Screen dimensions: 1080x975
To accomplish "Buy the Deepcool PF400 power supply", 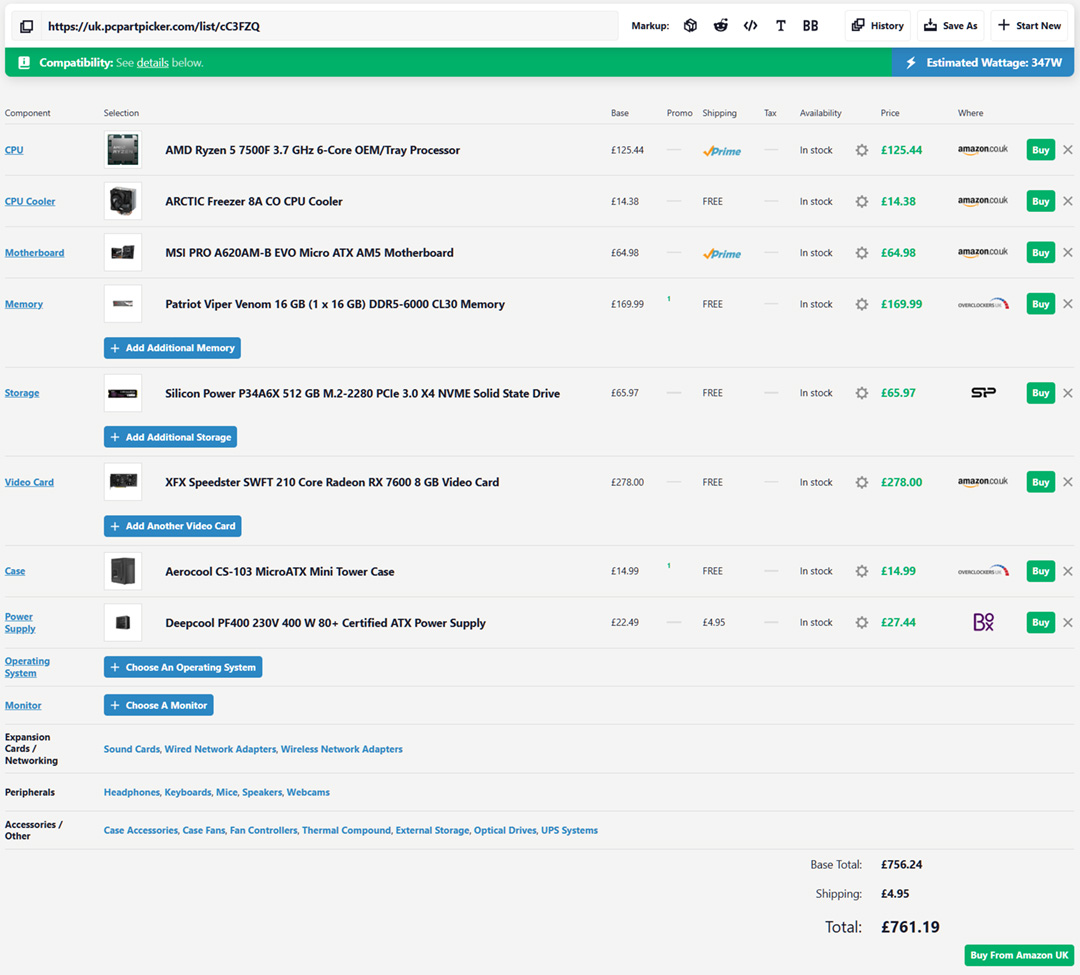I will (1041, 622).
